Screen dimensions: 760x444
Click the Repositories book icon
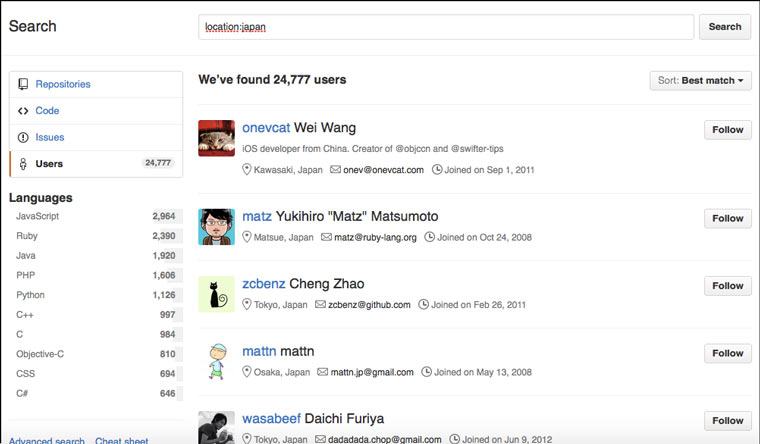tap(23, 84)
